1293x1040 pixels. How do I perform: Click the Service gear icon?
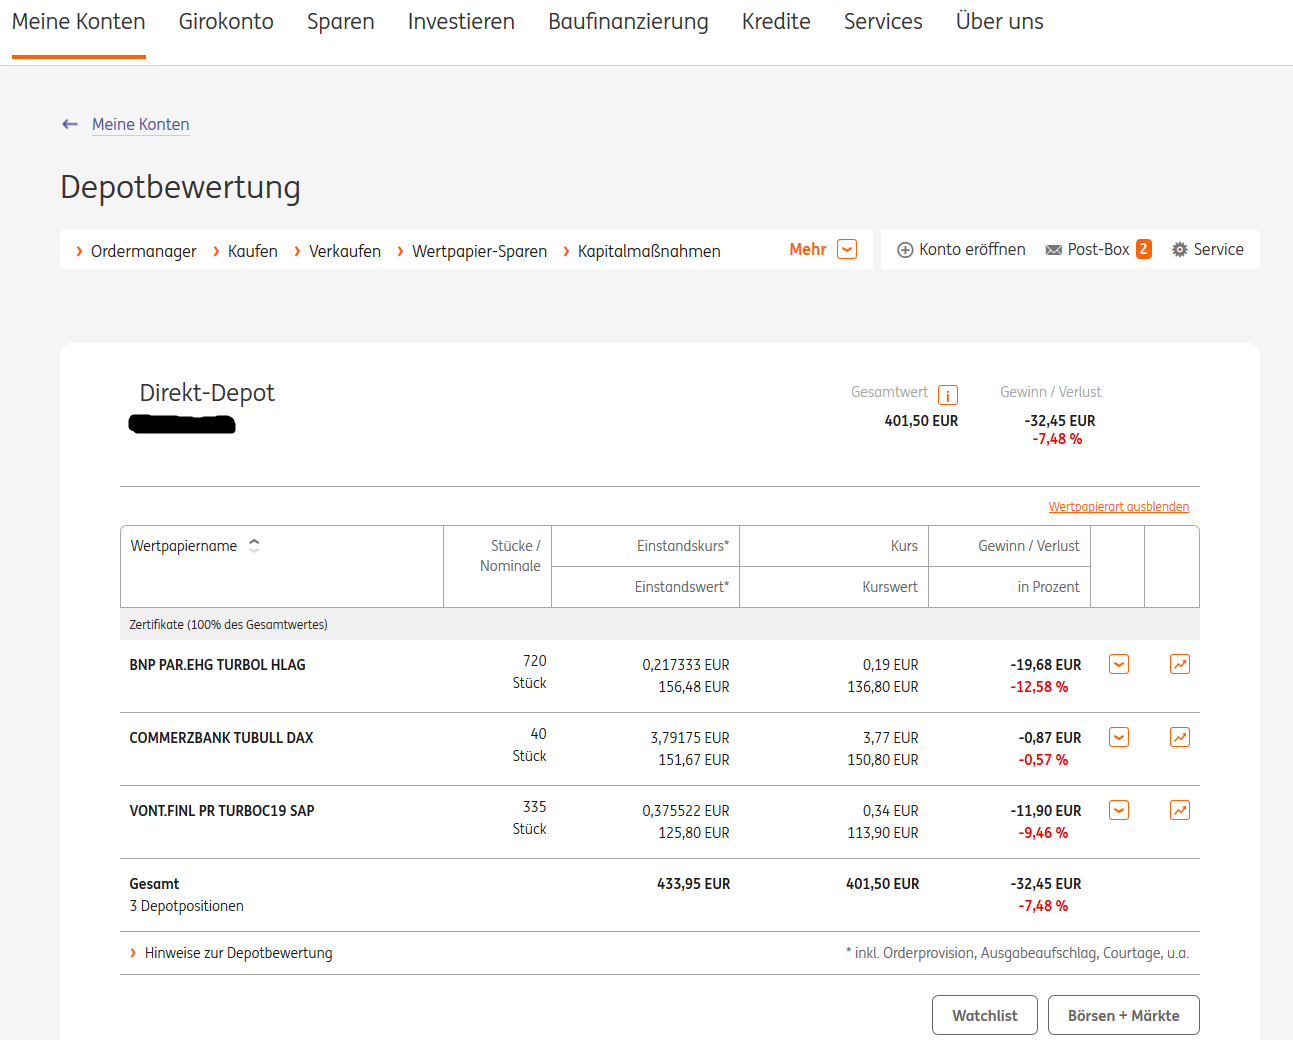pyautogui.click(x=1180, y=250)
